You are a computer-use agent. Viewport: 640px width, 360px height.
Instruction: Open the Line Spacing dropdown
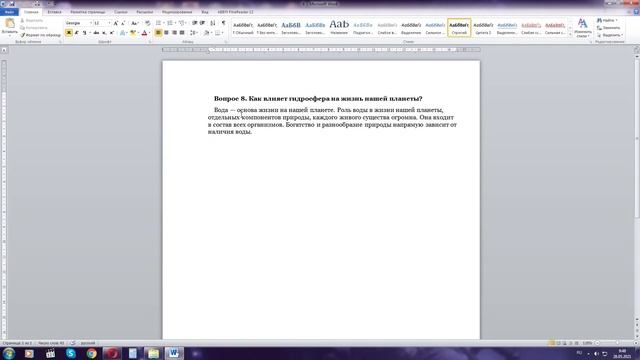pos(193,33)
